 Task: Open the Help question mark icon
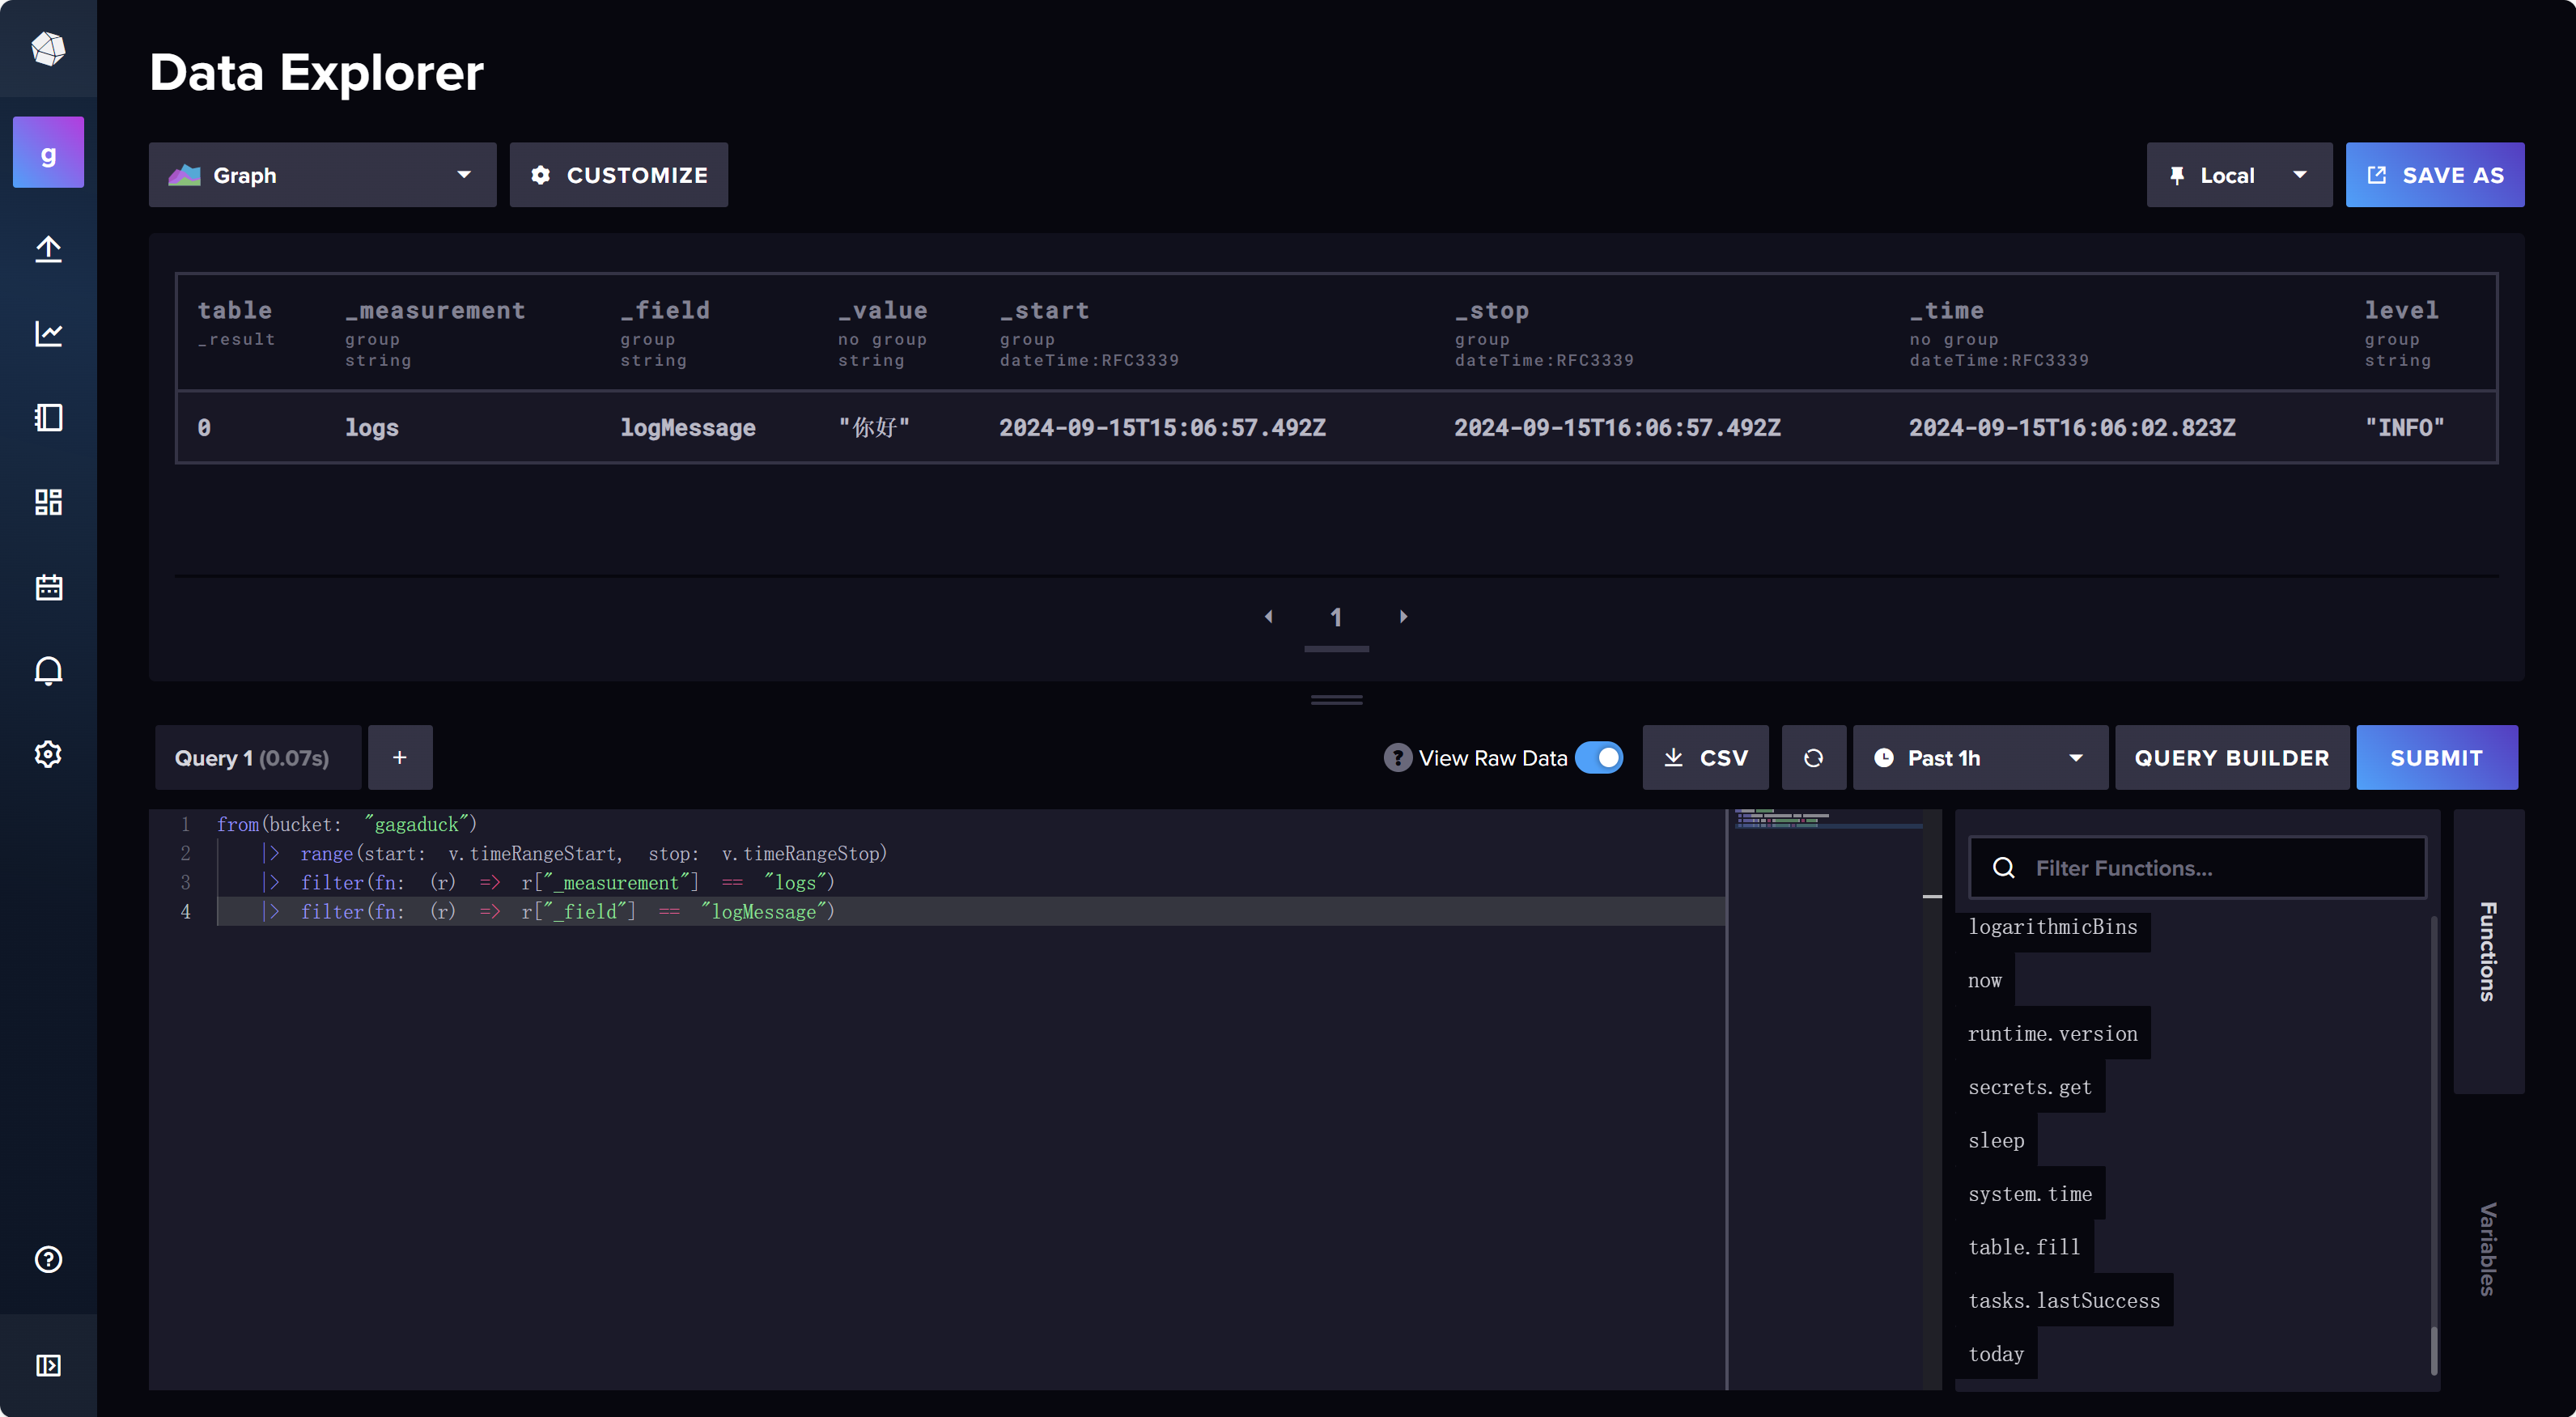pos(48,1259)
